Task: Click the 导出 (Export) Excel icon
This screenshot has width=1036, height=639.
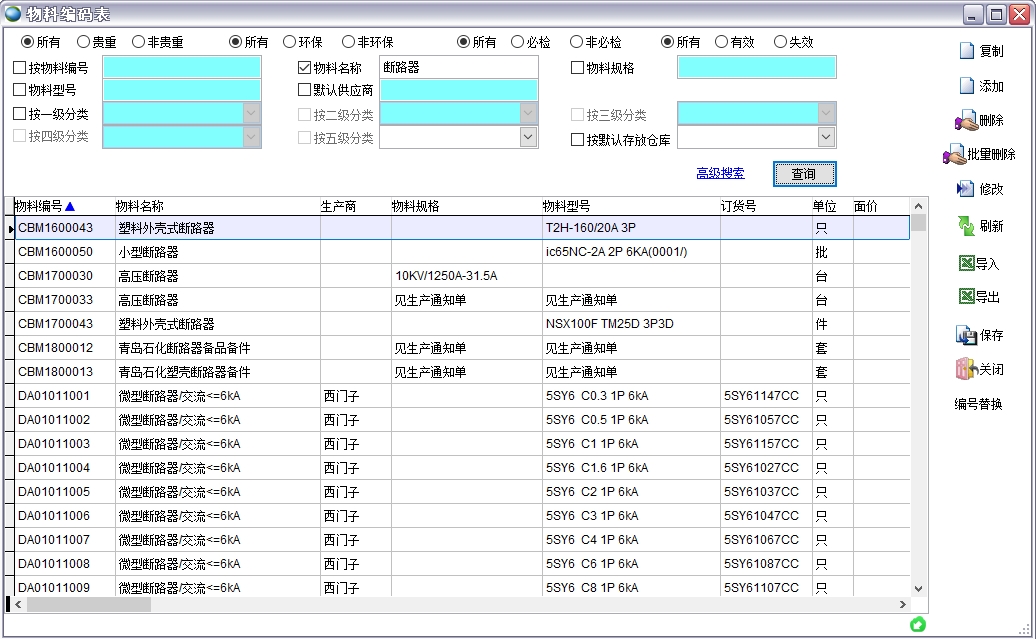Action: tap(966, 297)
